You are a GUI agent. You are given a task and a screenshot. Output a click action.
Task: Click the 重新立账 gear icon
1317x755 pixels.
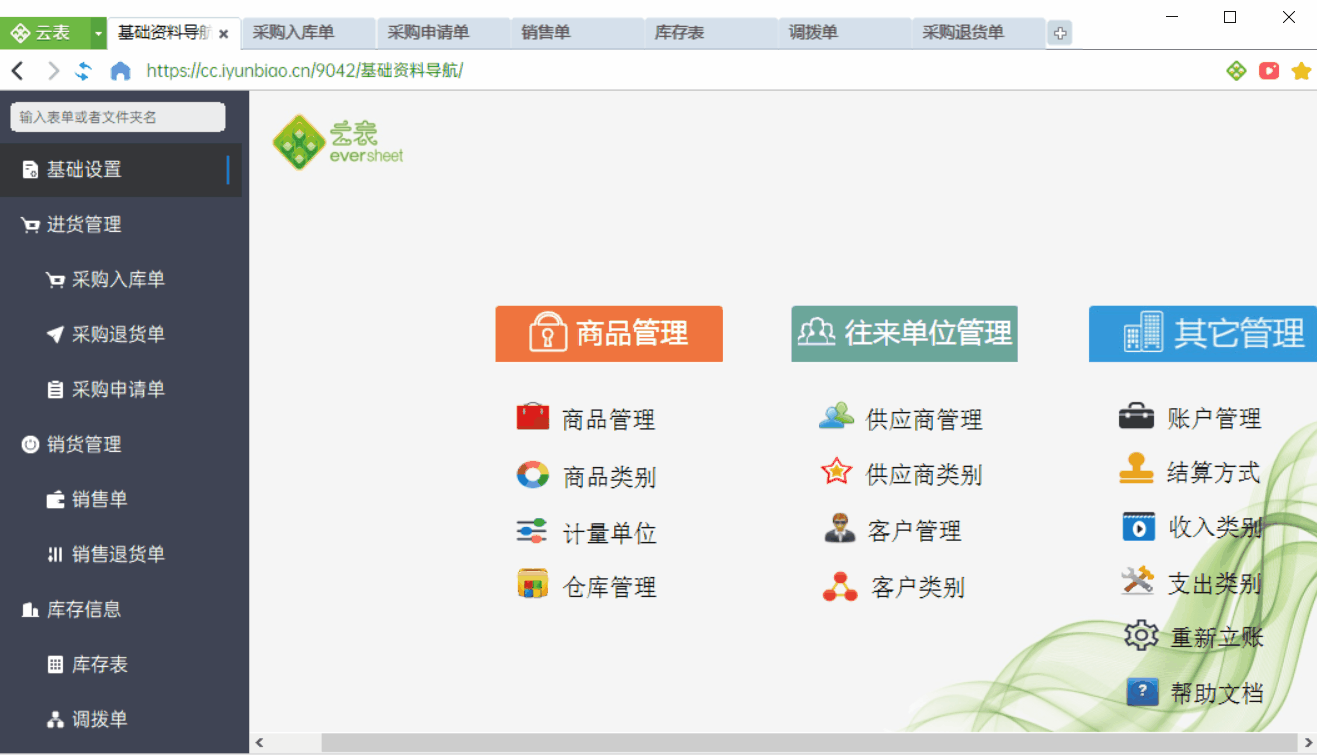click(x=1141, y=634)
